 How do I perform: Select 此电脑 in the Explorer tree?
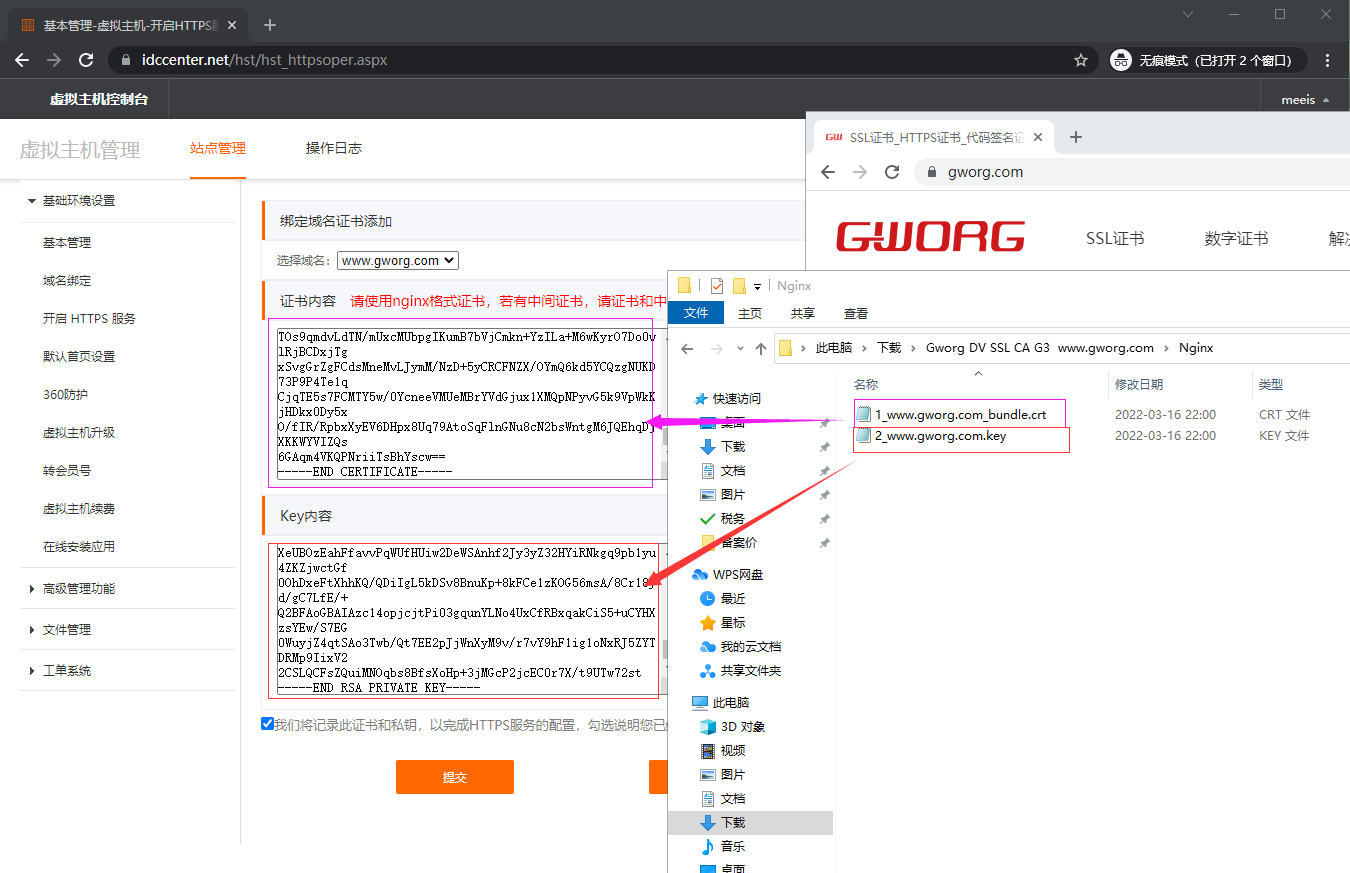click(x=730, y=702)
